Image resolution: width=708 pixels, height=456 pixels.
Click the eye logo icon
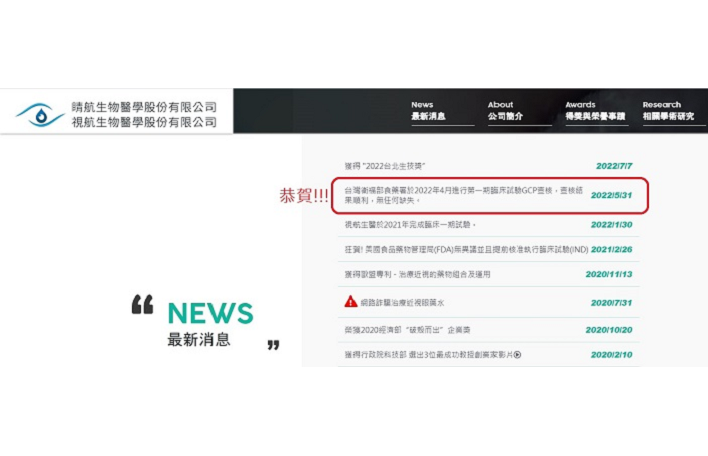point(41,115)
